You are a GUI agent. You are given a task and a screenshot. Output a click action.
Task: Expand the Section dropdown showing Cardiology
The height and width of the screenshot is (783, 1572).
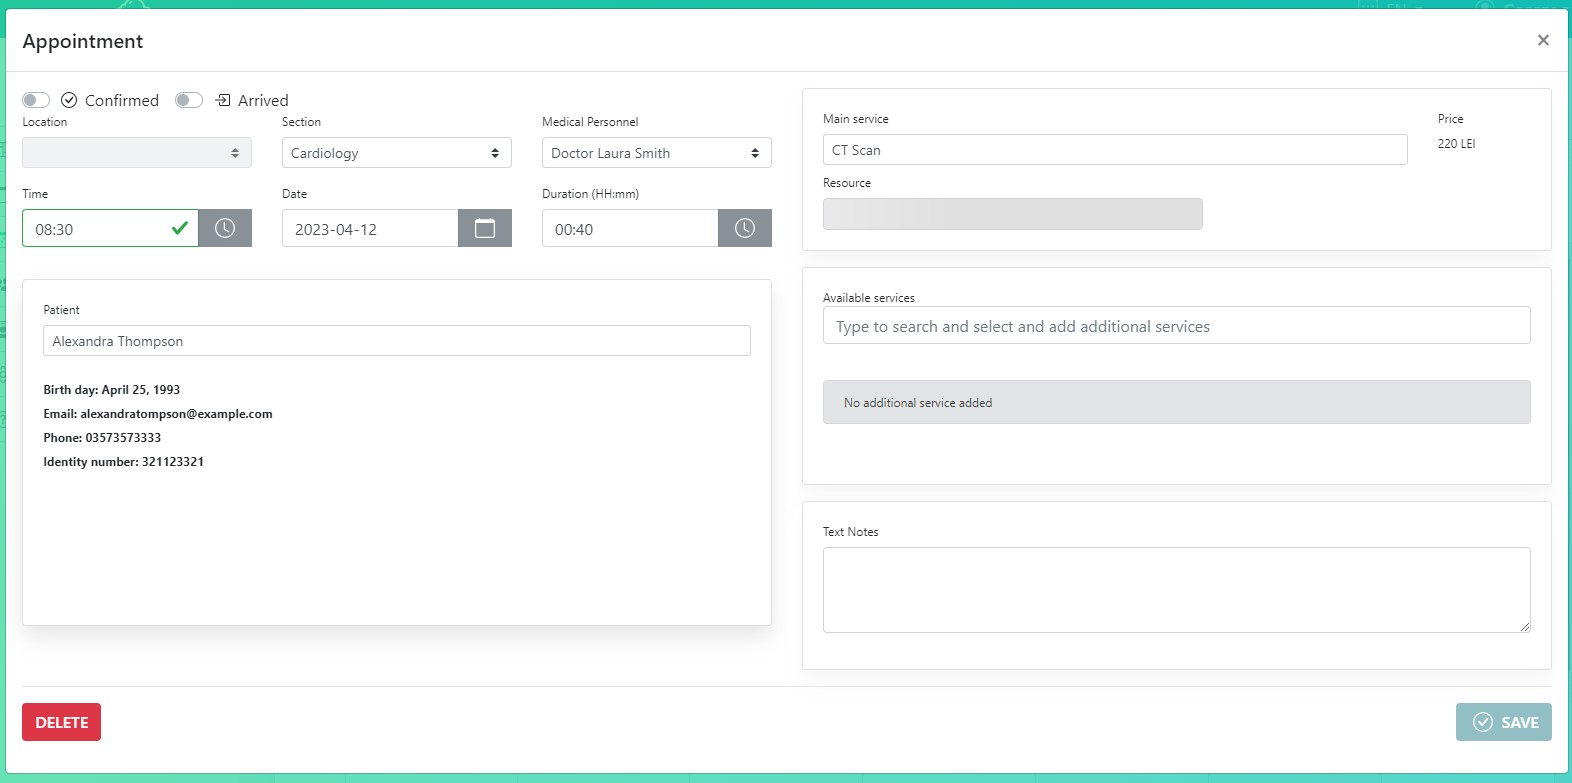397,153
